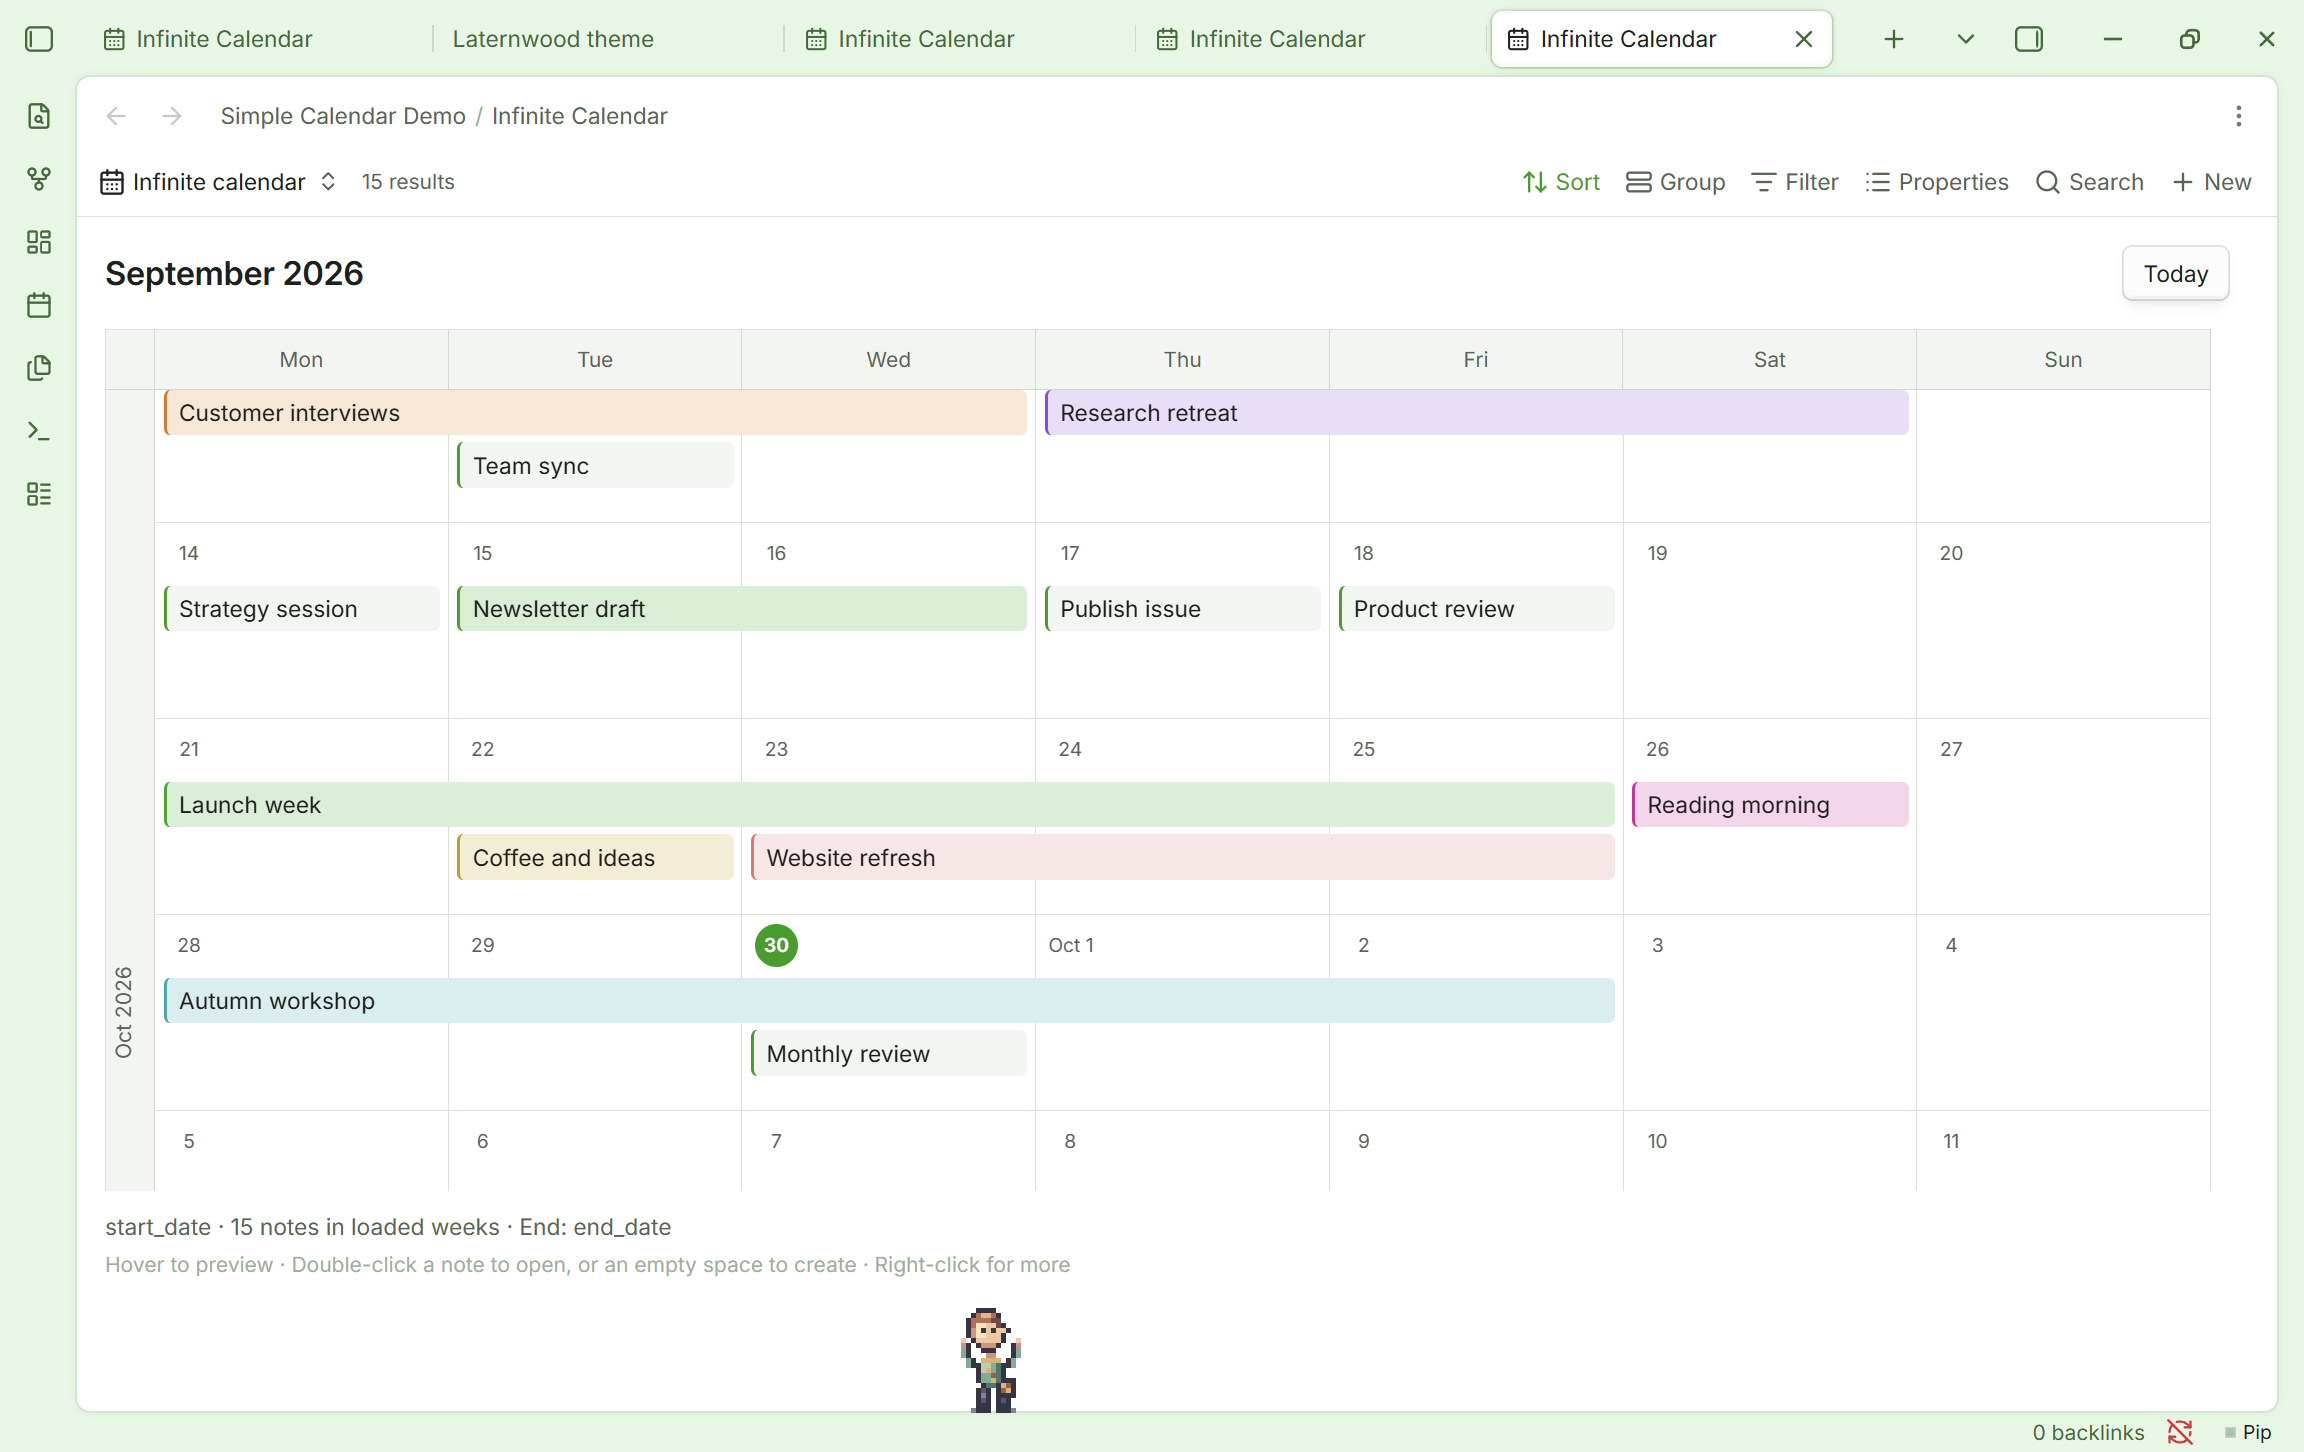
Task: Open the Launch week event
Action: point(889,805)
